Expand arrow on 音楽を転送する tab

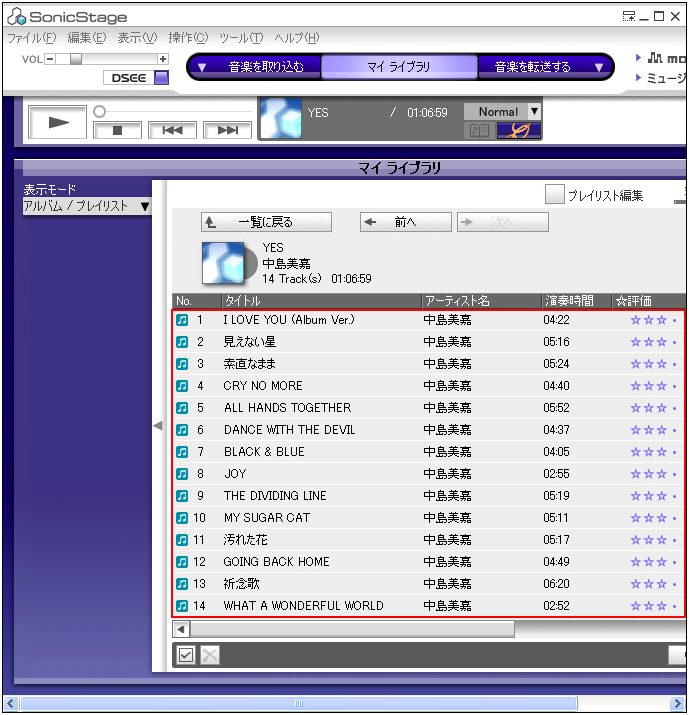point(599,67)
